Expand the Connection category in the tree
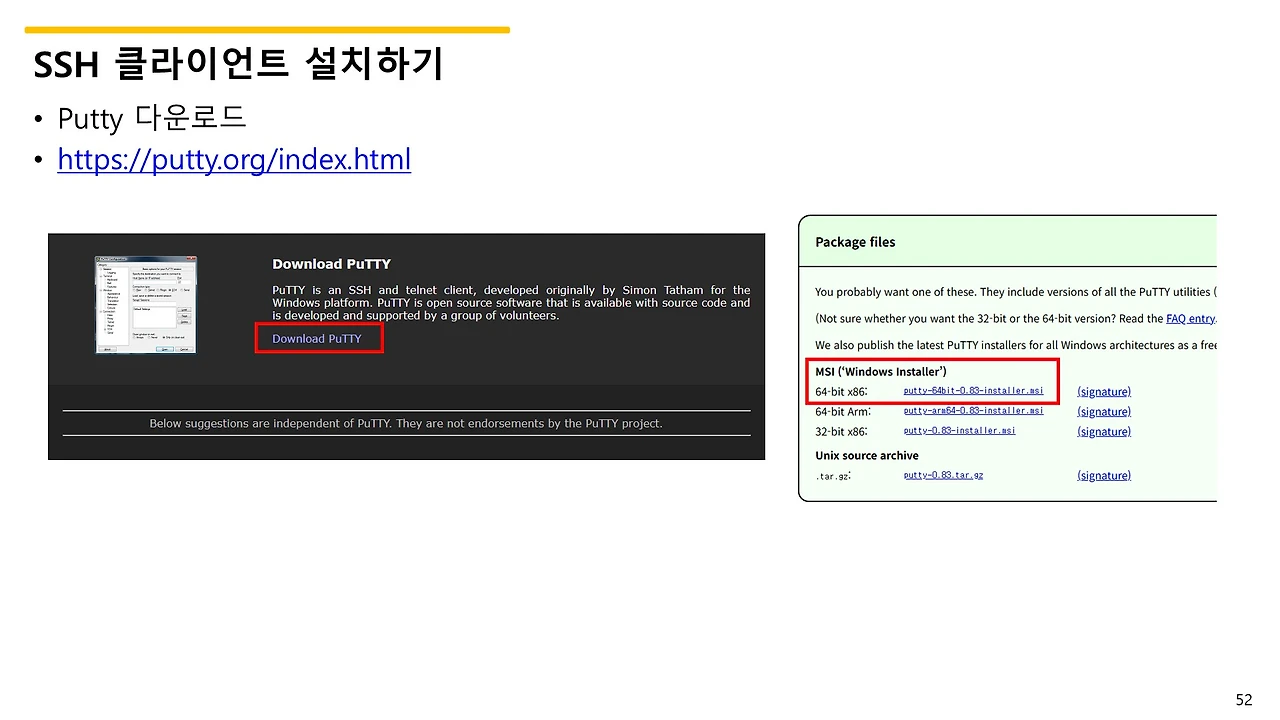The width and height of the screenshot is (1280, 720). click(101, 312)
